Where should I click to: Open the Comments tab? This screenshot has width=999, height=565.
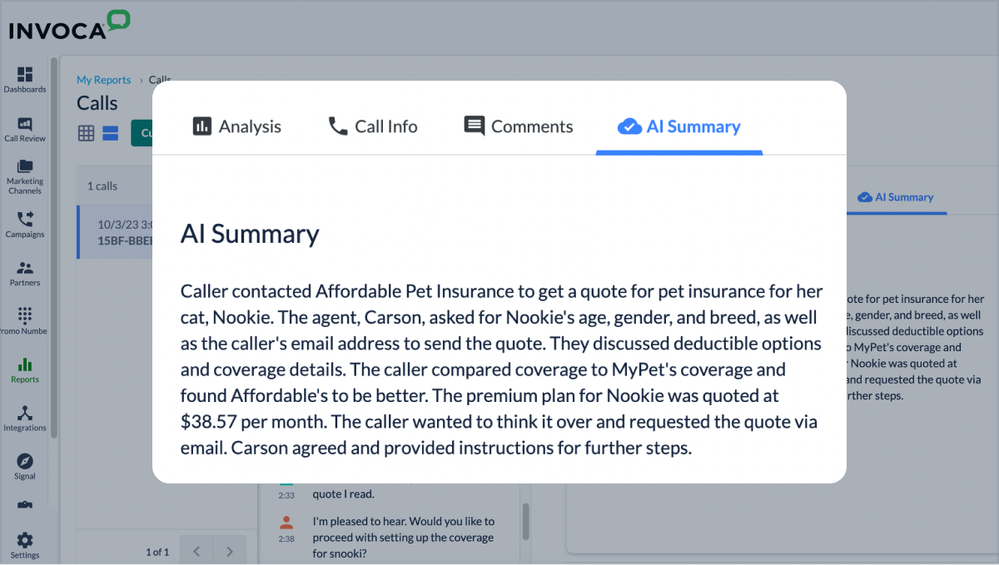point(518,126)
